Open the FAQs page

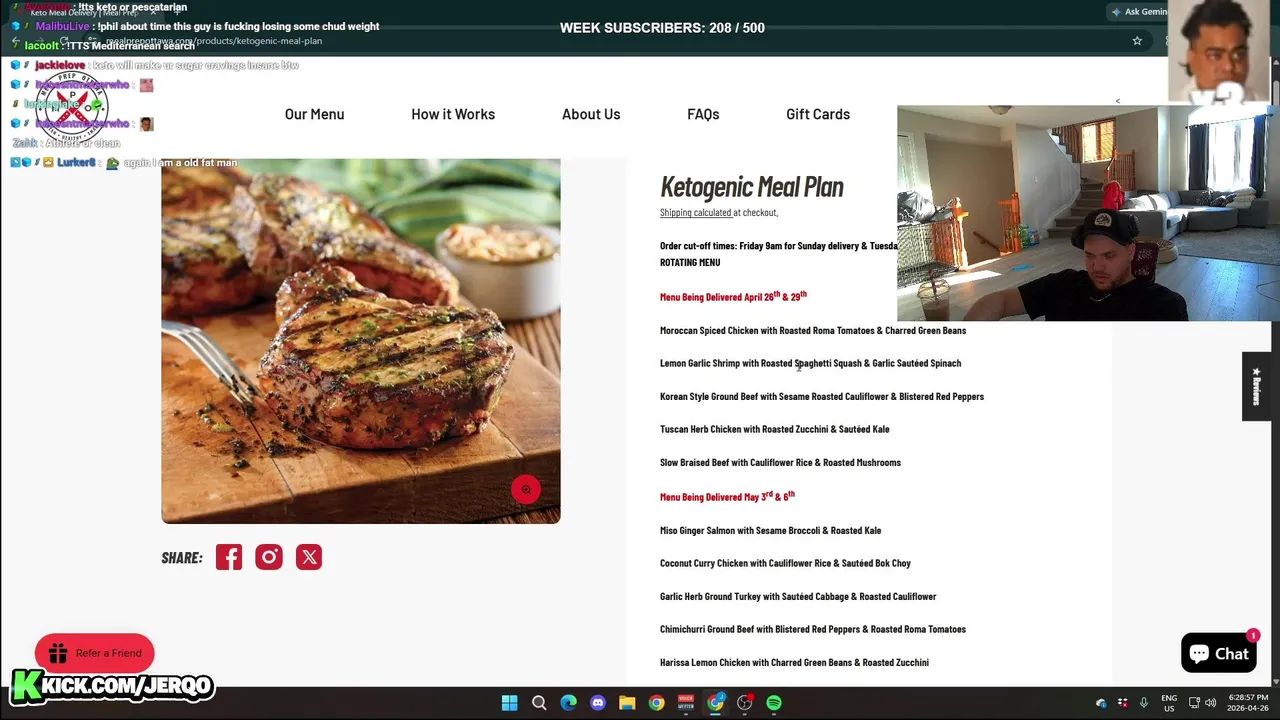coord(703,114)
